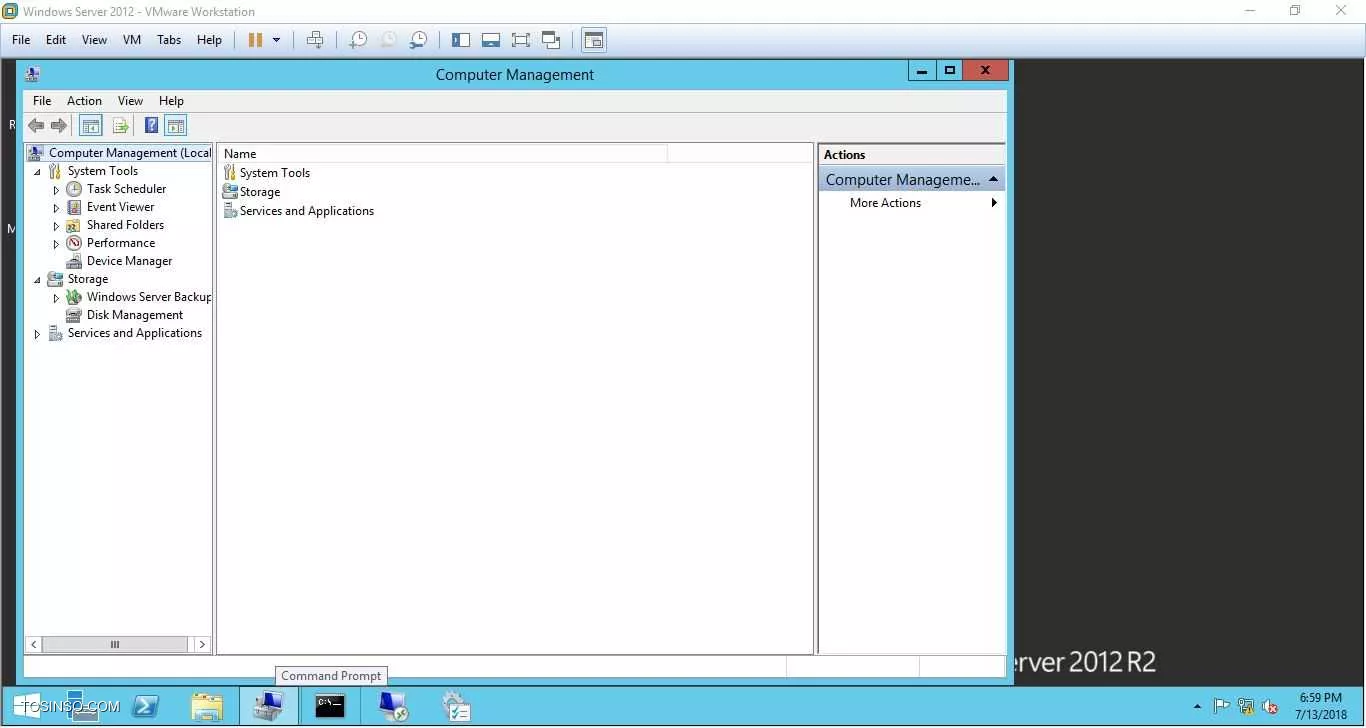Take a snapshot with the clock-plus icon
Screen dimensions: 1366x728
[x=358, y=40]
